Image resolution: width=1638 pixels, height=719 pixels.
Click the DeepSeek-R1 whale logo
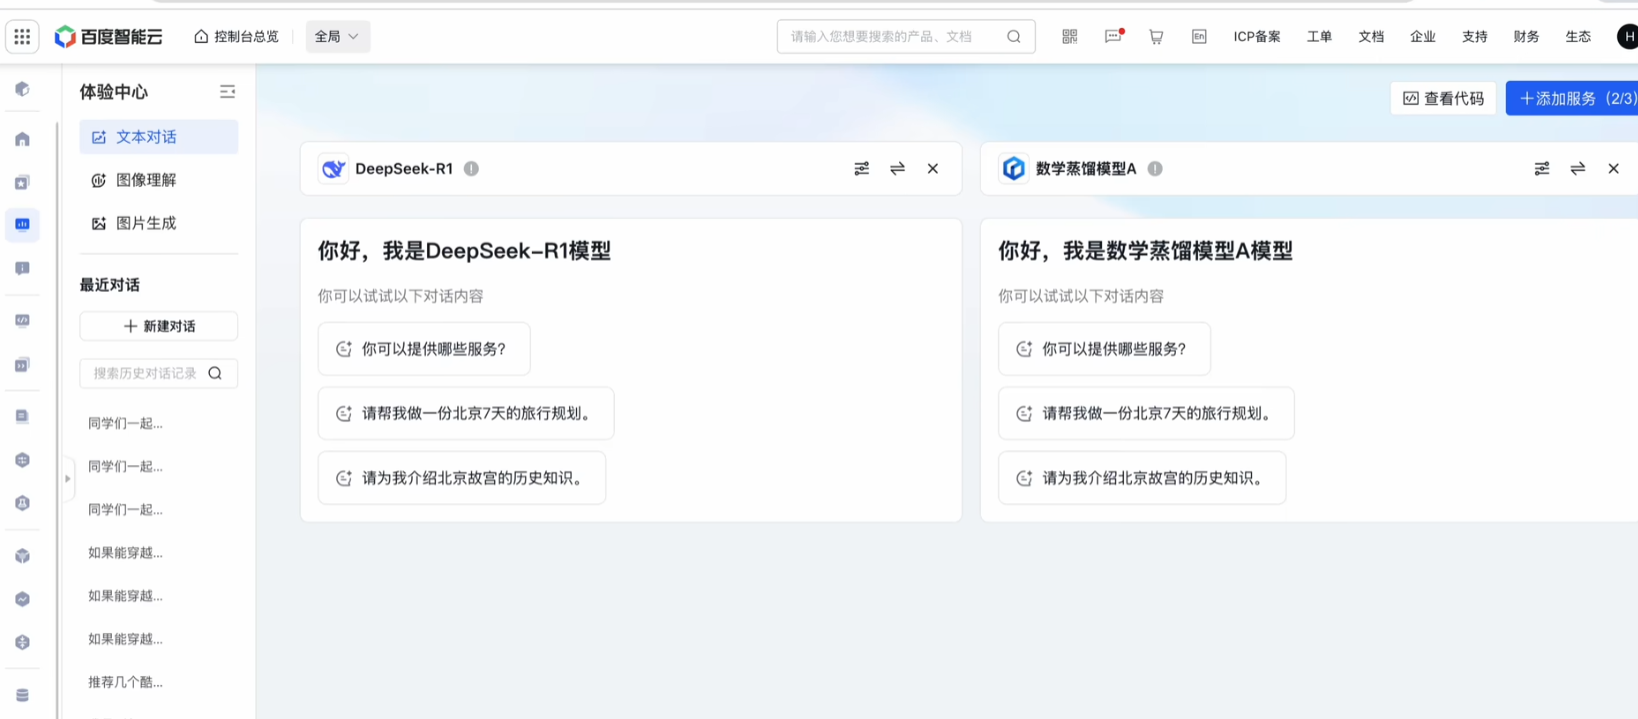[x=333, y=169]
